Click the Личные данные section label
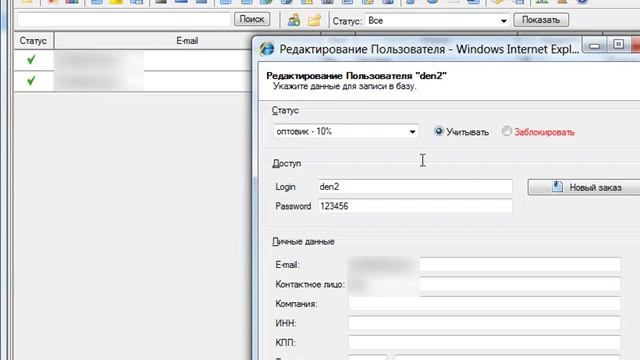The image size is (640, 360). point(303,242)
